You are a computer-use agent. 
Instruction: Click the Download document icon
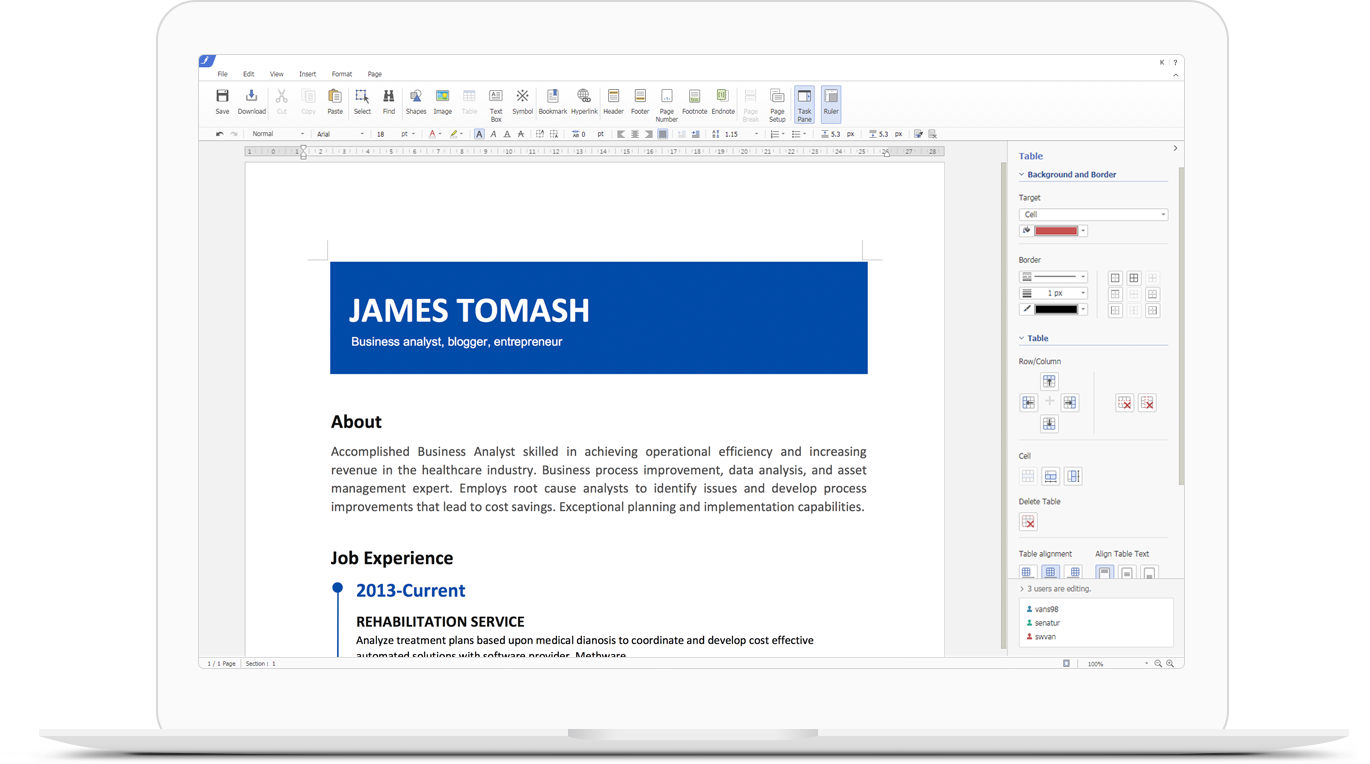click(251, 101)
